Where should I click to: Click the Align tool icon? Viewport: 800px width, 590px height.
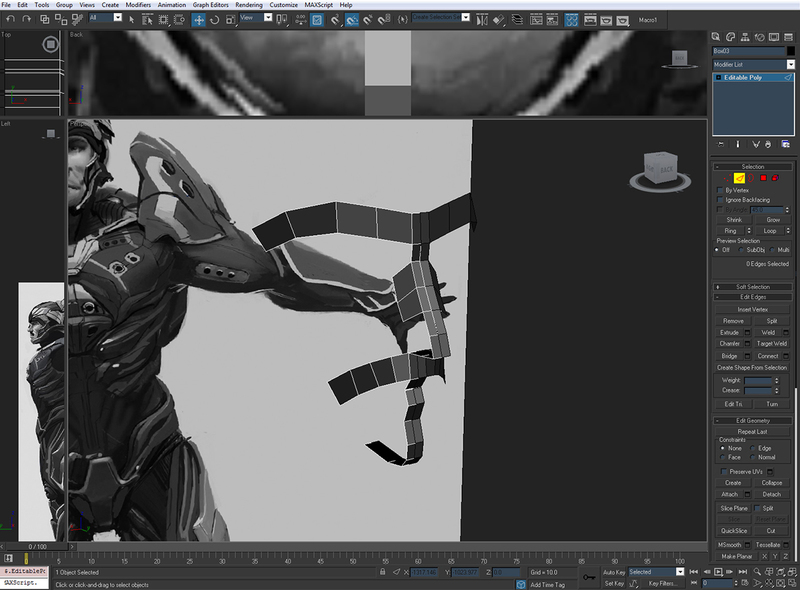coord(499,20)
